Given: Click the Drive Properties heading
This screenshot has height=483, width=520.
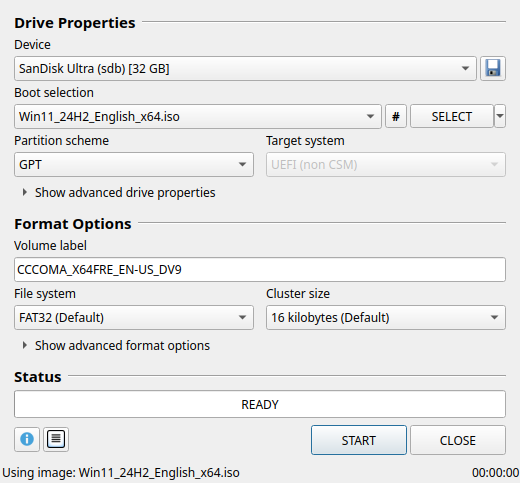Looking at the screenshot, I should pos(75,23).
